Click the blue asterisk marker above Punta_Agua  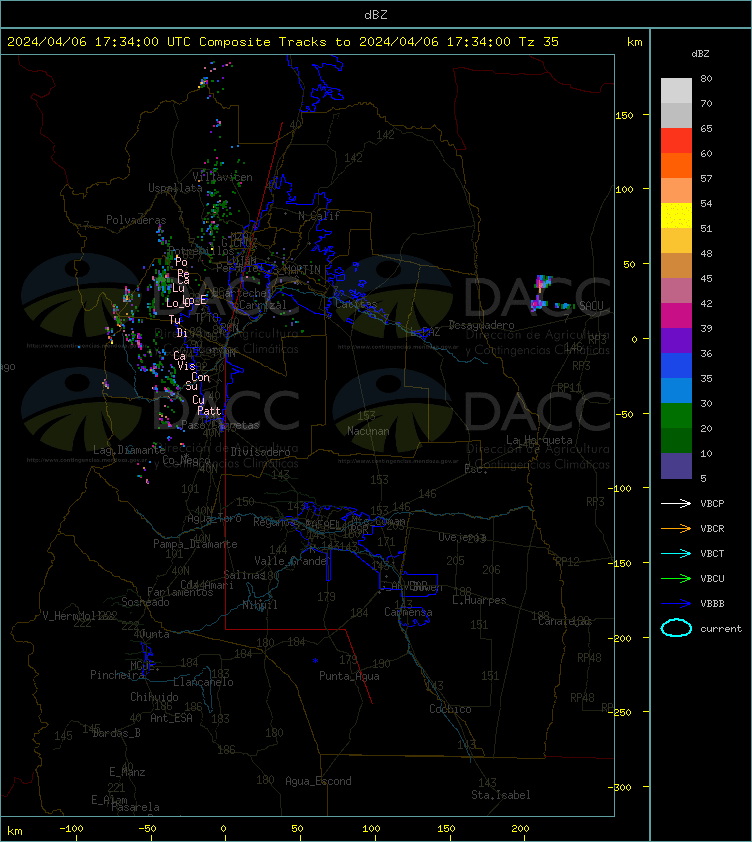click(x=315, y=660)
